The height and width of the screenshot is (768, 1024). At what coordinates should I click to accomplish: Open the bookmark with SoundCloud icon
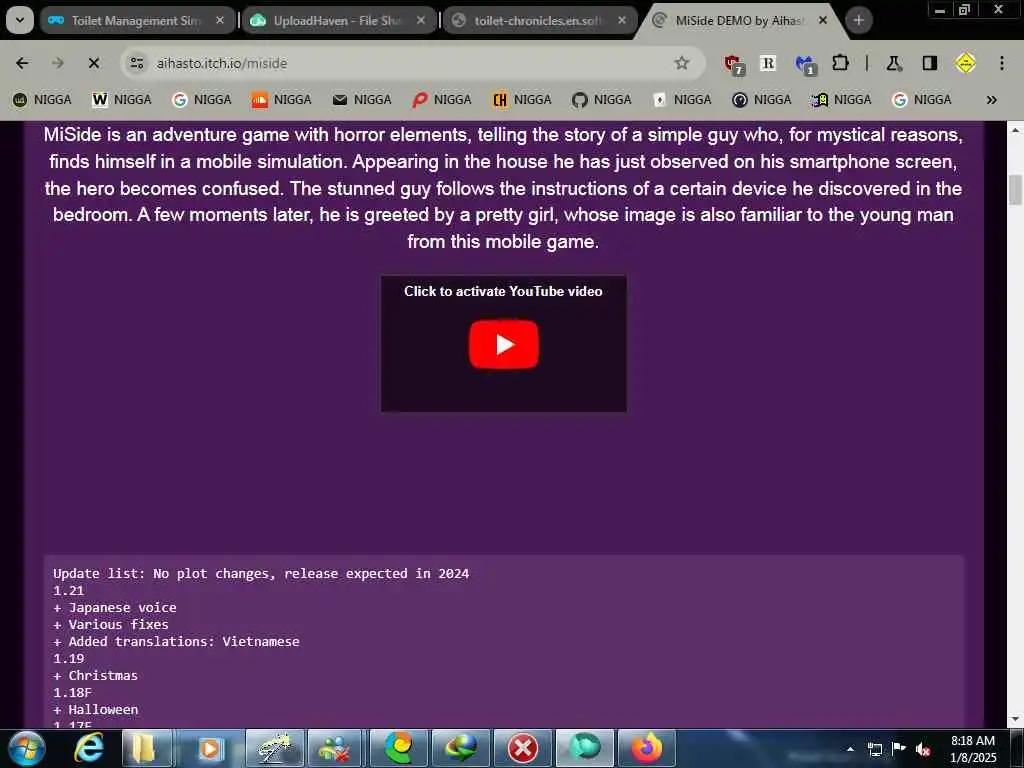(x=282, y=100)
